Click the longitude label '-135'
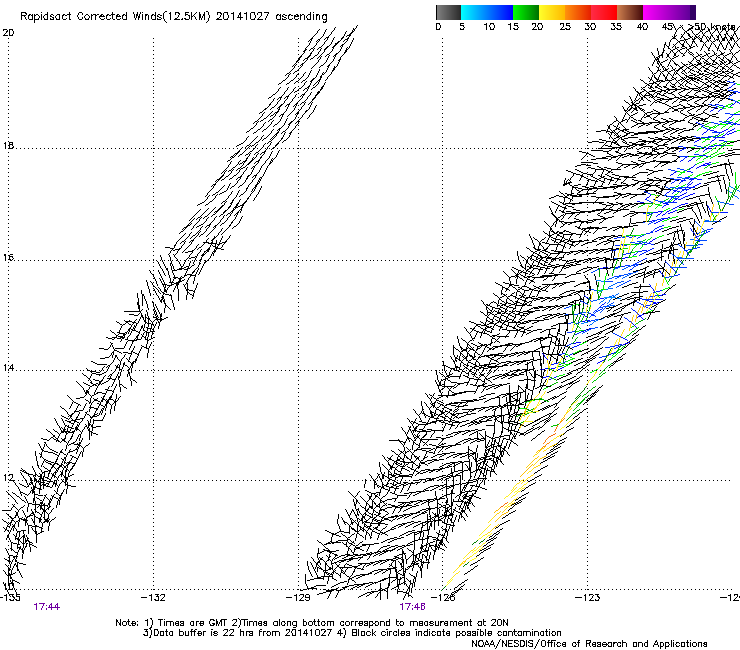Image resolution: width=740 pixels, height=650 pixels. pyautogui.click(x=10, y=598)
